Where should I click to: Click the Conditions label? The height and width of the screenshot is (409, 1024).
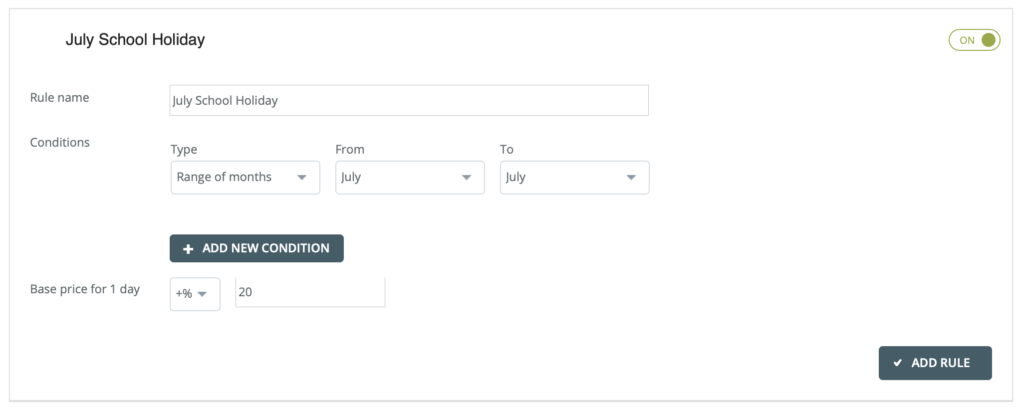[x=61, y=142]
